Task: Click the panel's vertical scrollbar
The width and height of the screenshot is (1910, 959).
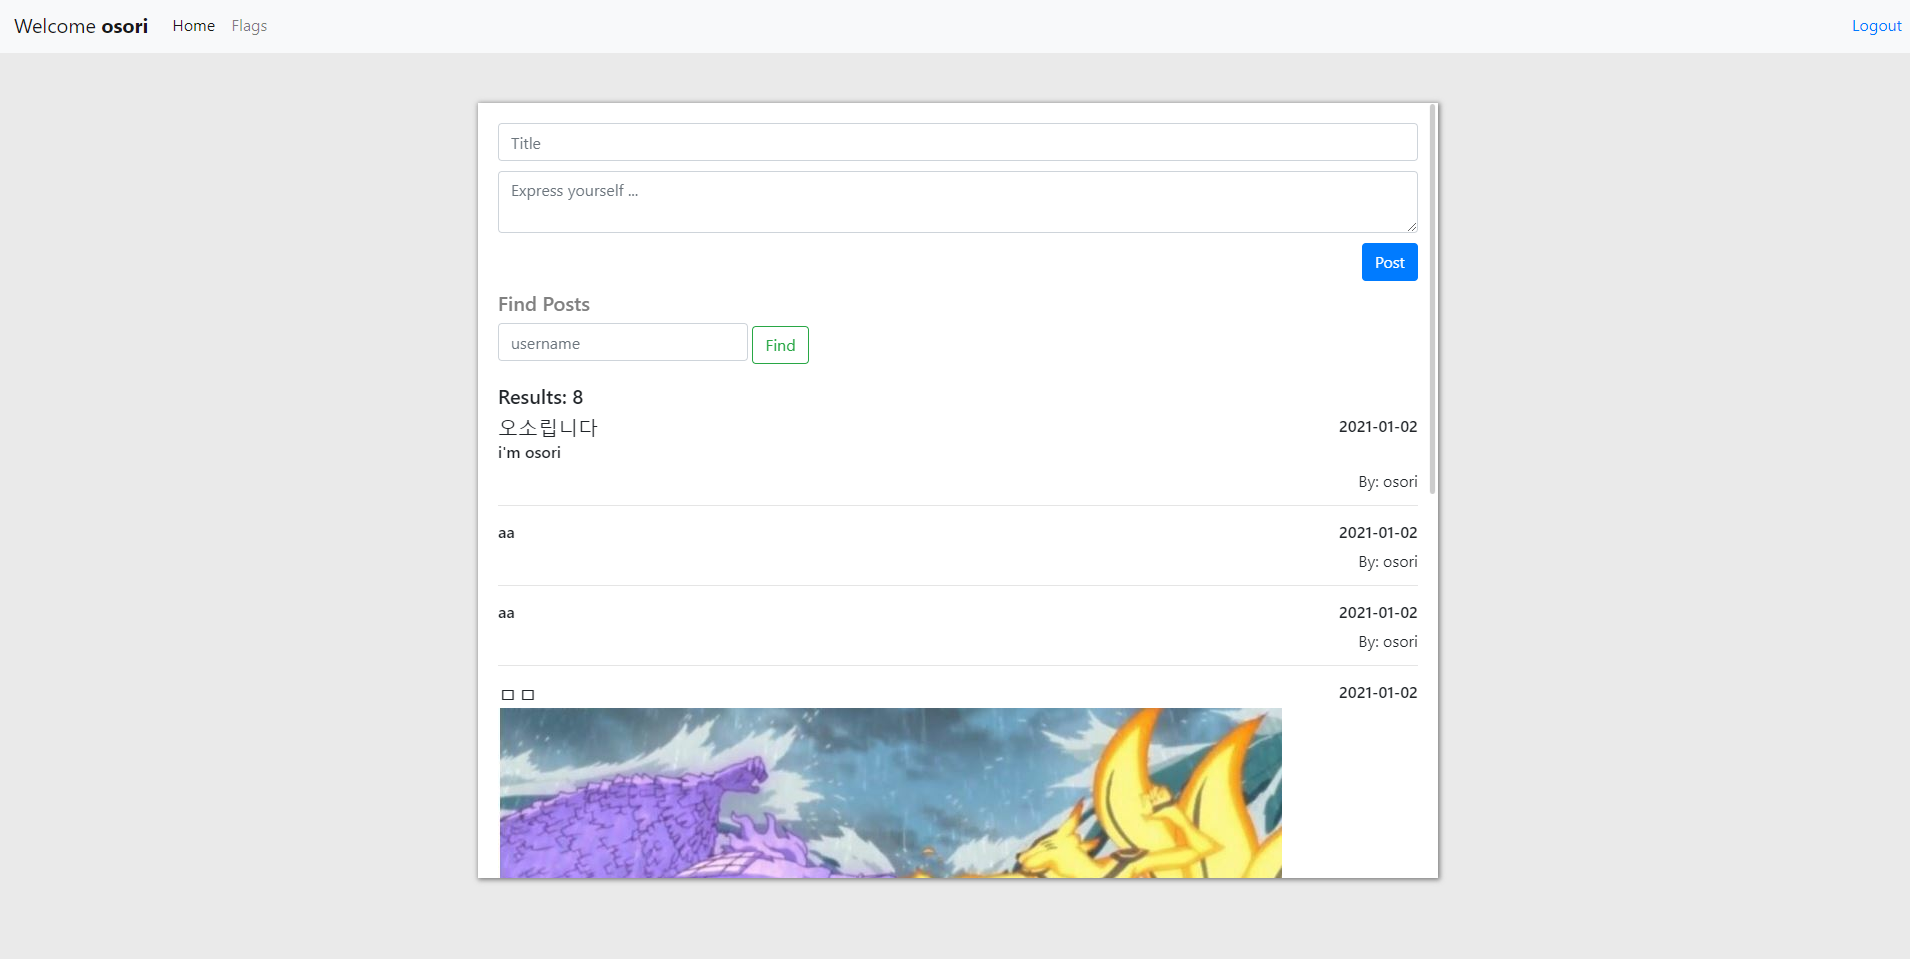Action: click(1433, 298)
